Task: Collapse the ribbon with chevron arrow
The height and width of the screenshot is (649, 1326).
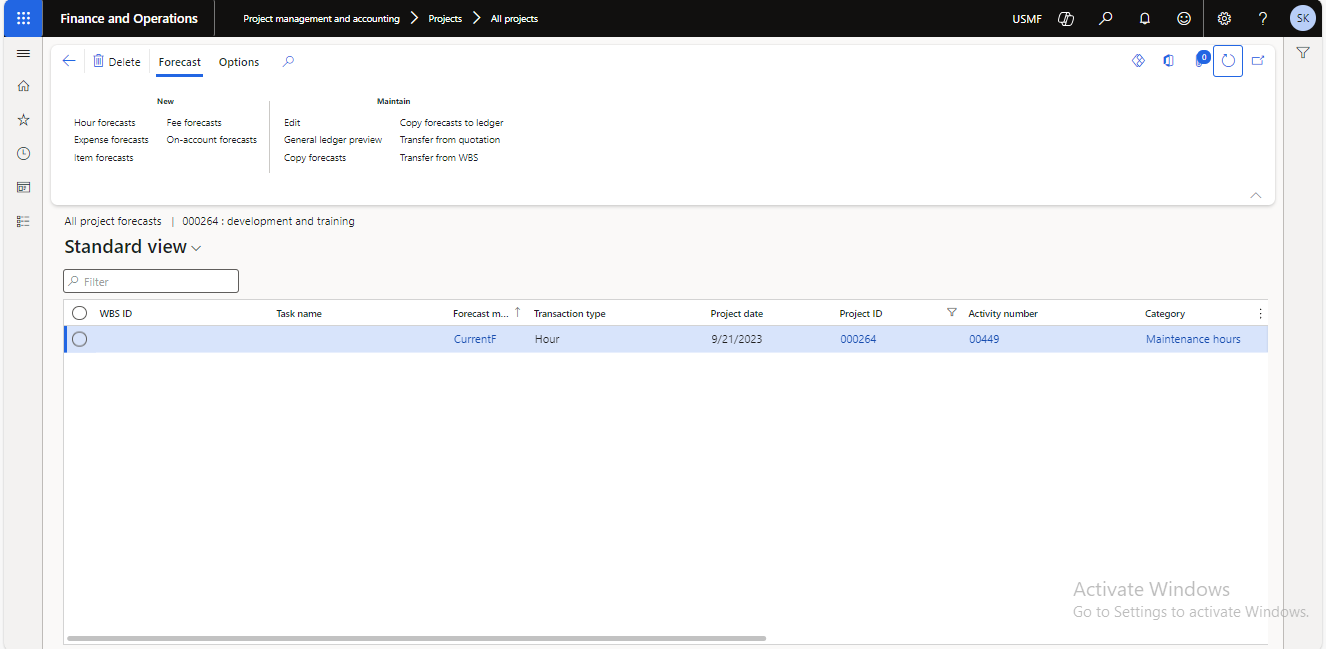Action: pyautogui.click(x=1256, y=195)
